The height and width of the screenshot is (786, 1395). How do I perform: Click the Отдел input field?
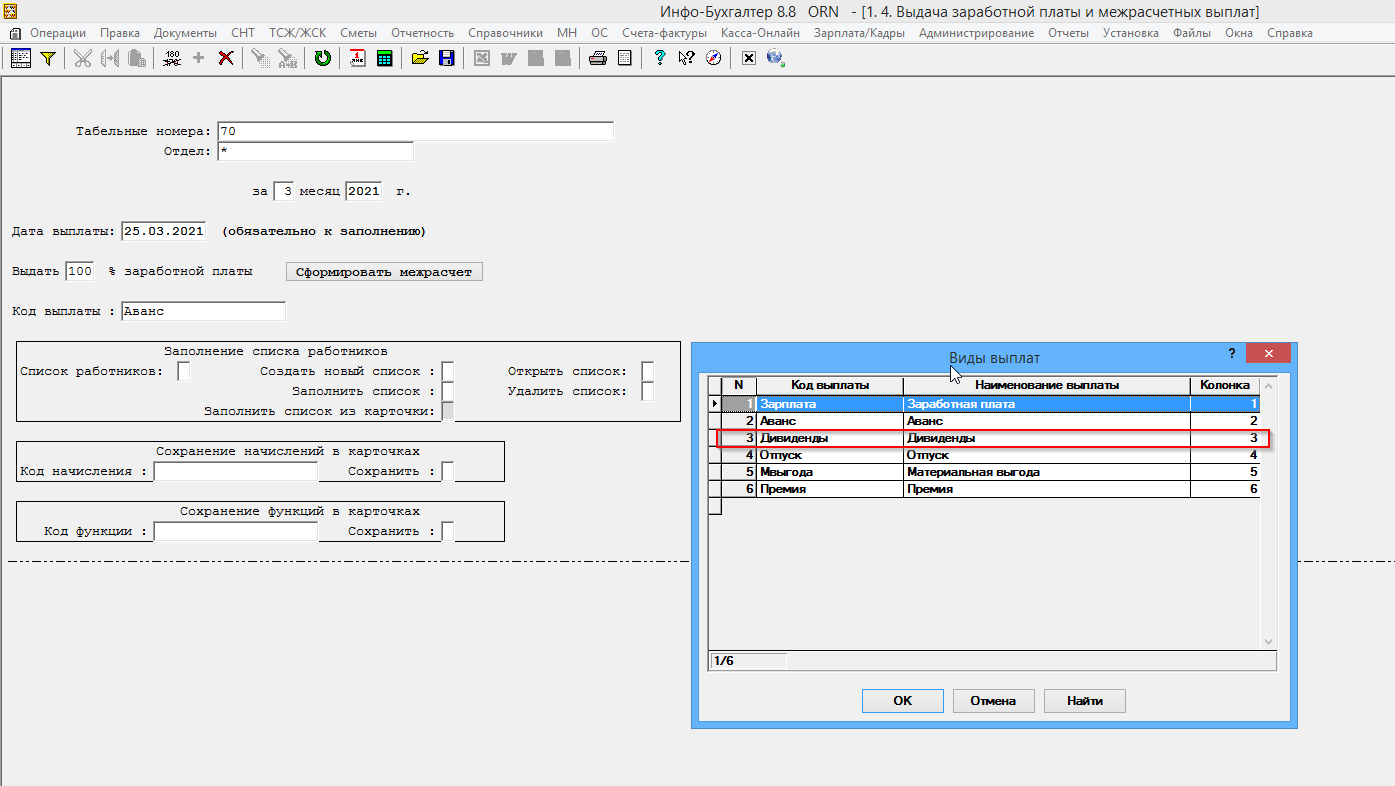pyautogui.click(x=315, y=151)
